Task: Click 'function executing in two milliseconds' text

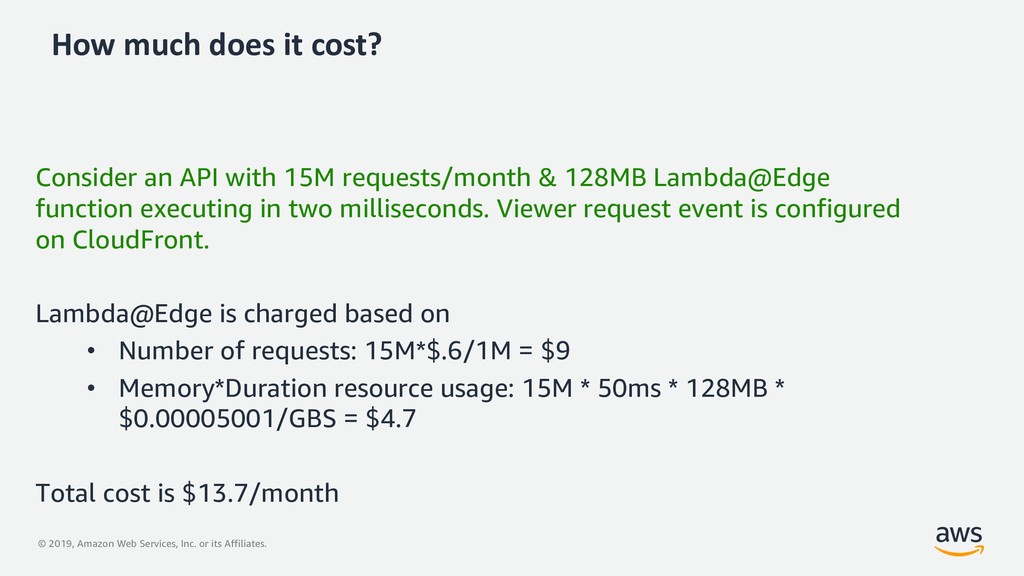Action: click(x=261, y=209)
